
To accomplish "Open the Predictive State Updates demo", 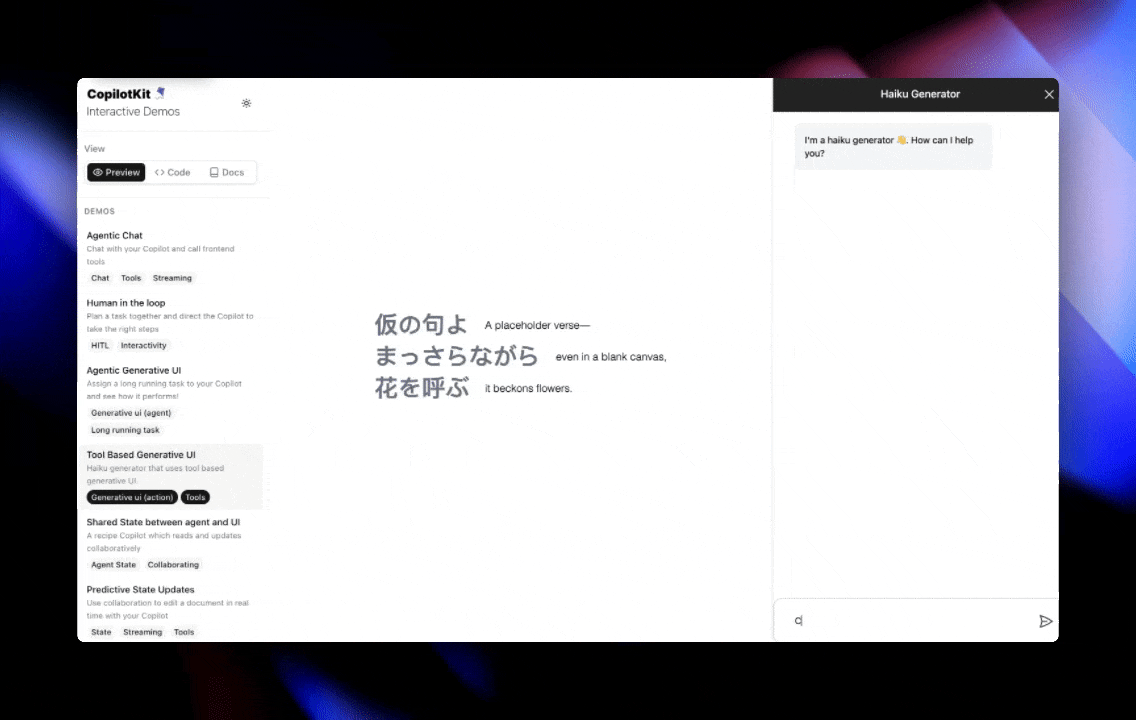I will [140, 589].
